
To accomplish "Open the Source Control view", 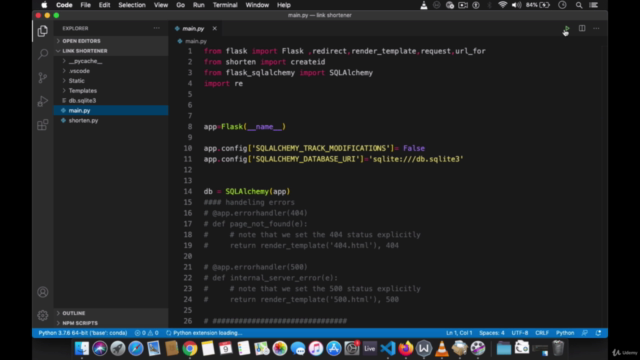I will (42, 78).
